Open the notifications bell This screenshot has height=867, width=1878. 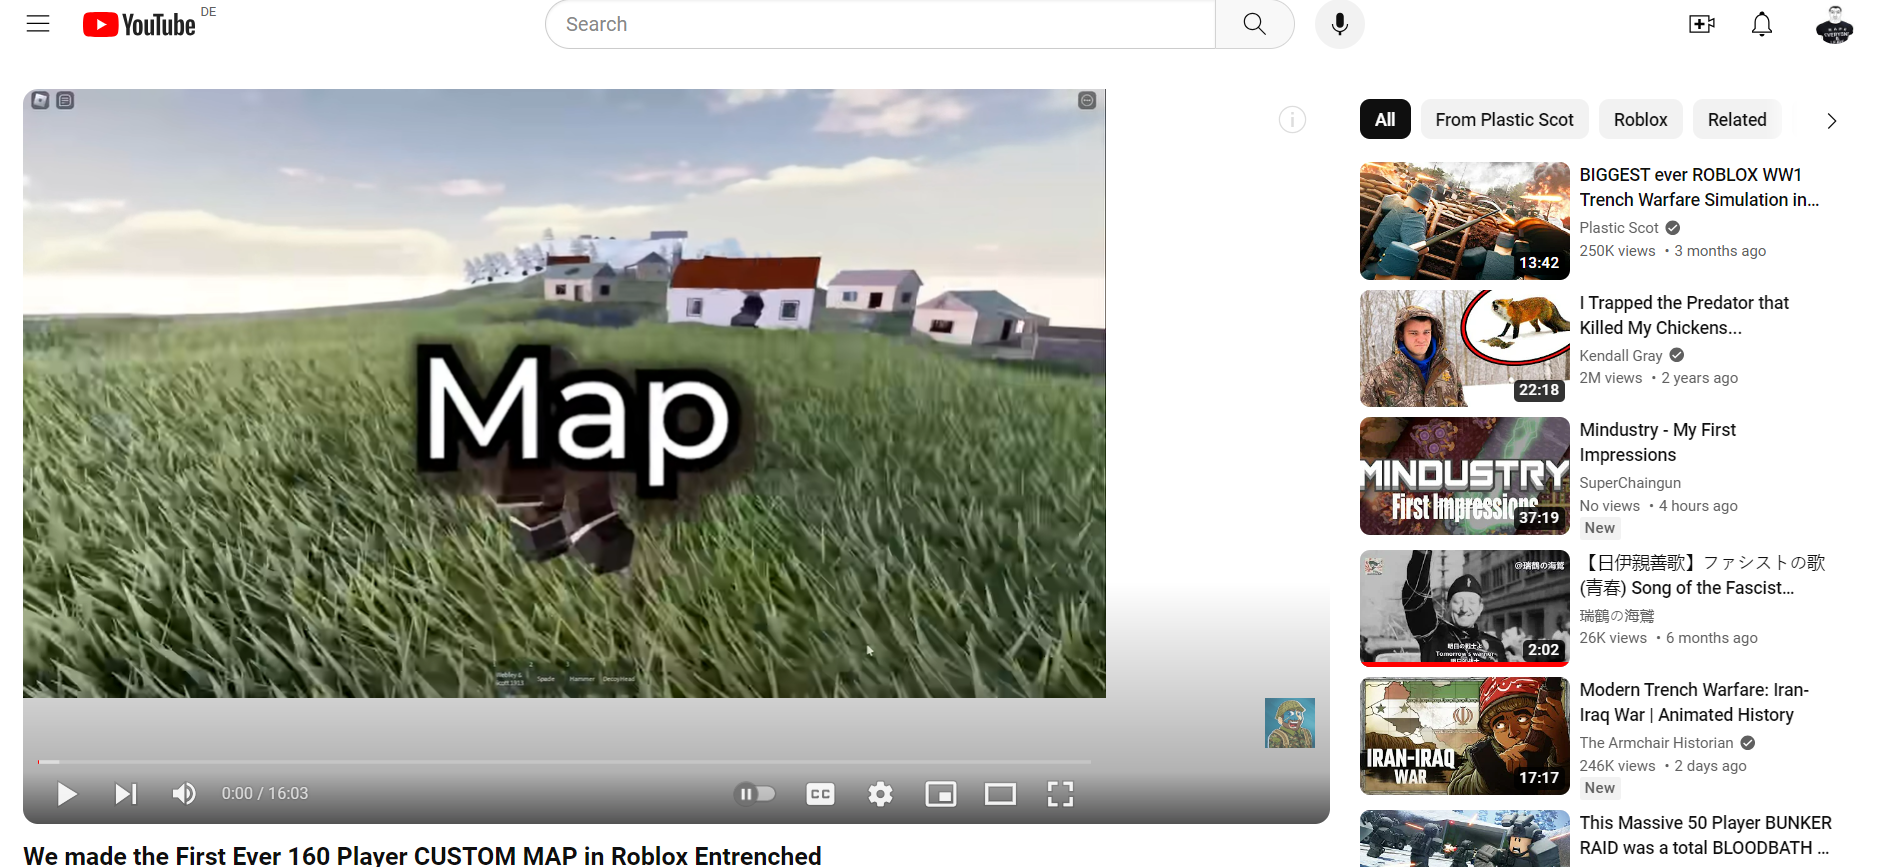[x=1762, y=24]
